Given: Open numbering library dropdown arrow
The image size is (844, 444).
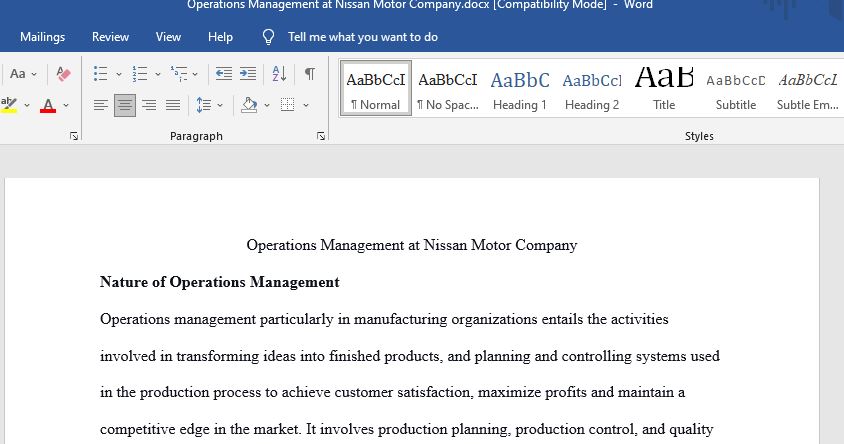Looking at the screenshot, I should (158, 74).
